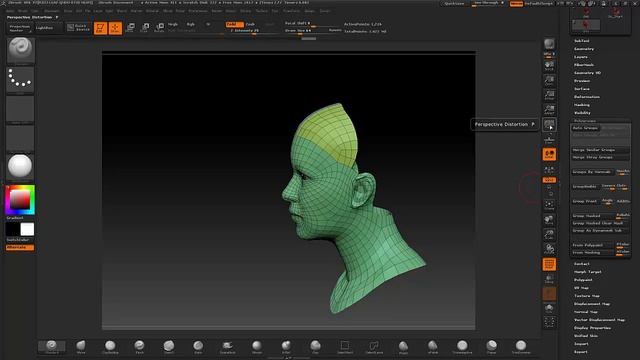This screenshot has height=360, width=640.
Task: Click the Scale view icon in right shelf
Action: pyautogui.click(x=549, y=235)
